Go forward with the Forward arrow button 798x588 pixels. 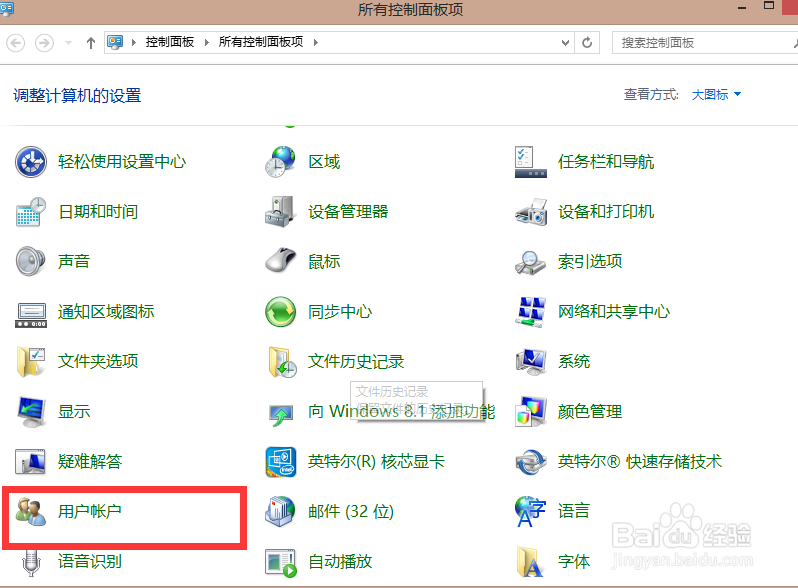tap(44, 43)
